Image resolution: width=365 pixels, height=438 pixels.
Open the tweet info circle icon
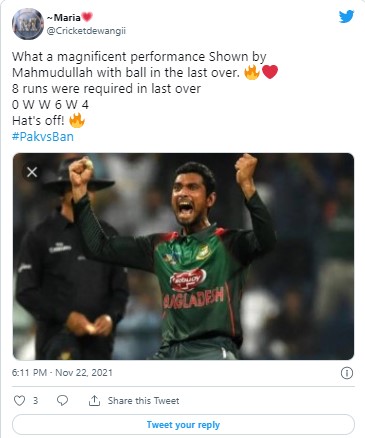click(x=347, y=373)
